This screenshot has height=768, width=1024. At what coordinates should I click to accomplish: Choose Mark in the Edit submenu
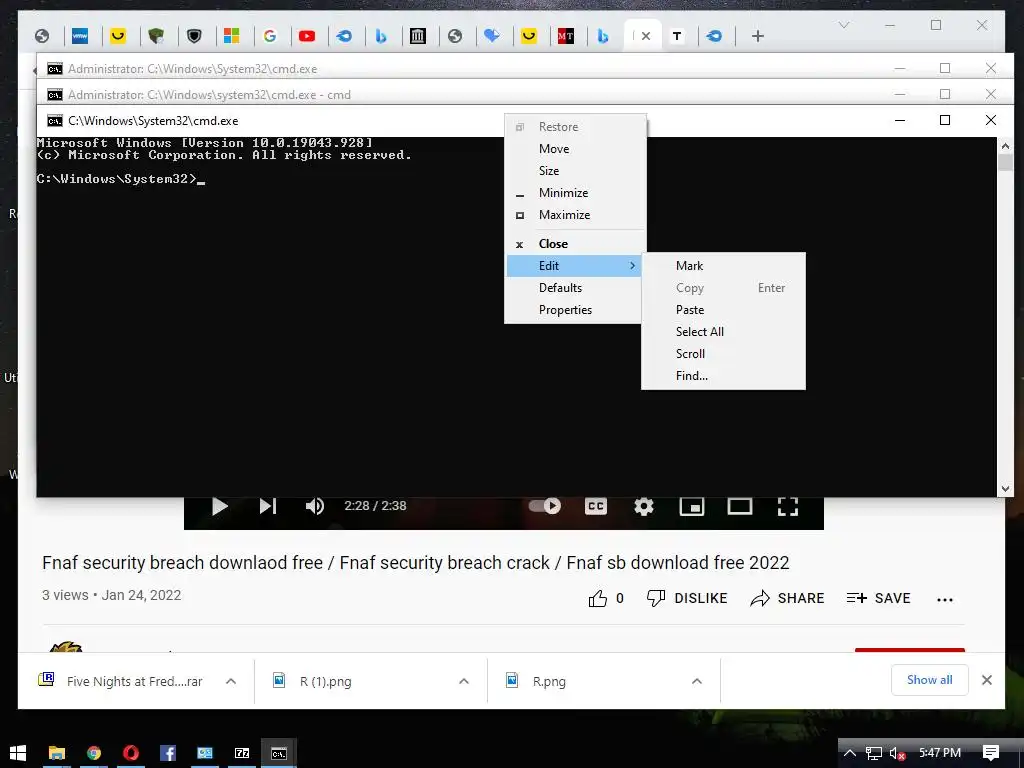[x=723, y=266]
